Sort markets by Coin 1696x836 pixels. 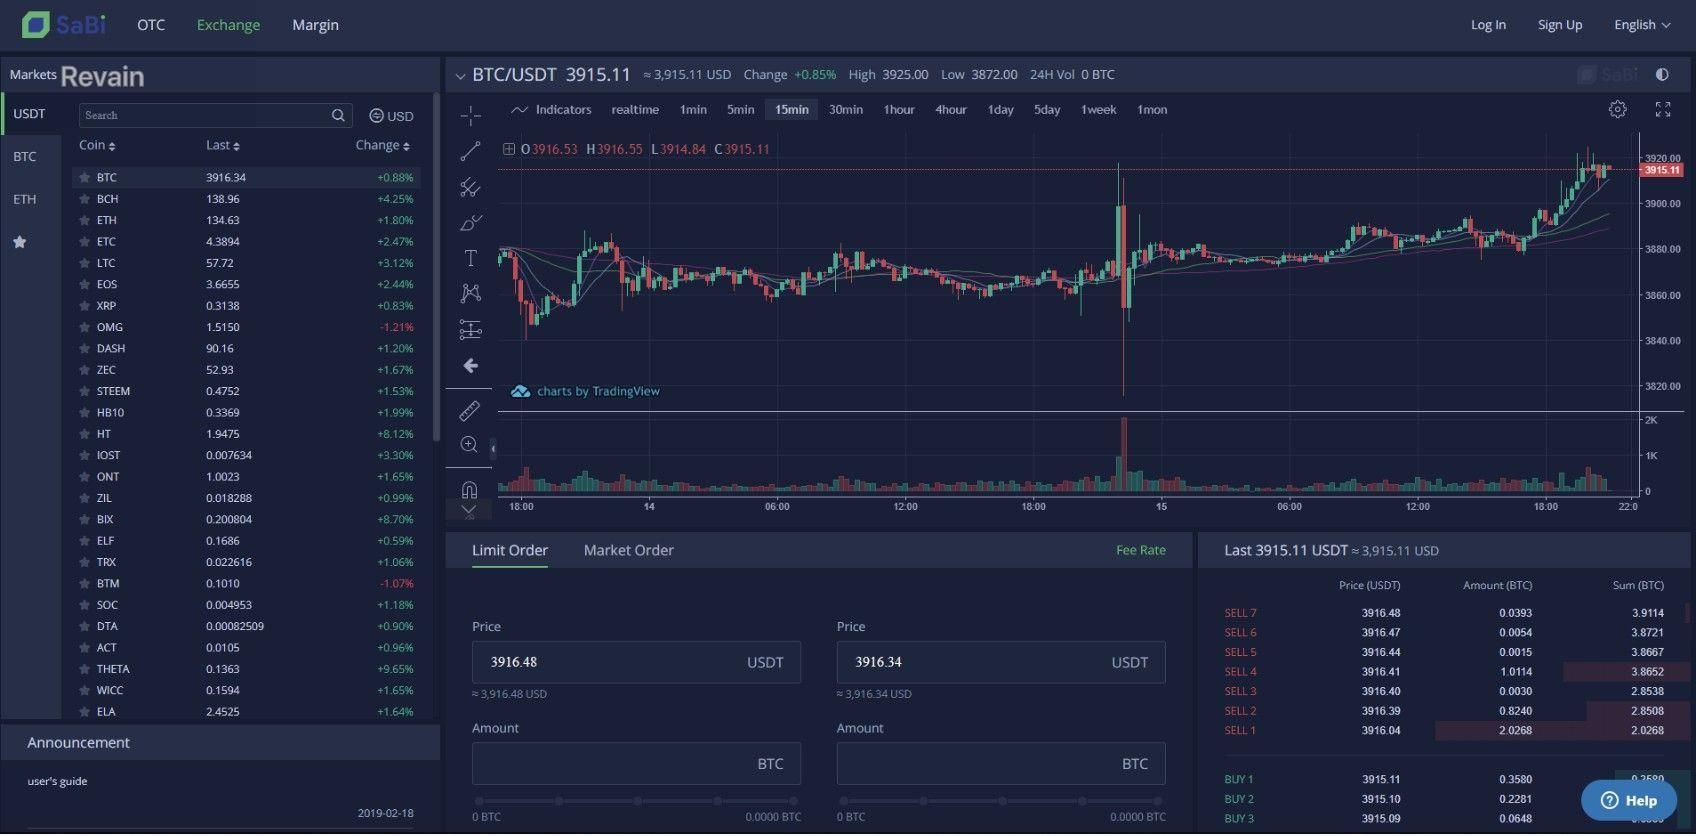point(97,145)
